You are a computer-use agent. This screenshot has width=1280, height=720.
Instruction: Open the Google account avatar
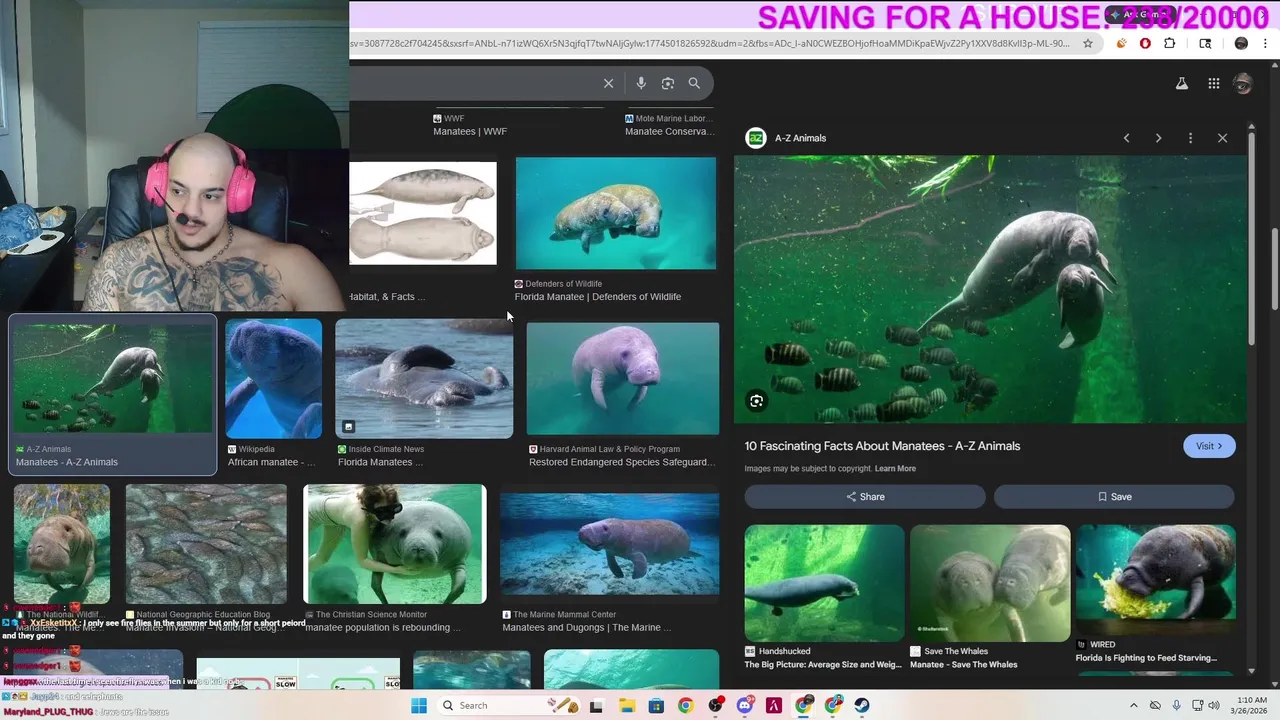tap(1243, 84)
